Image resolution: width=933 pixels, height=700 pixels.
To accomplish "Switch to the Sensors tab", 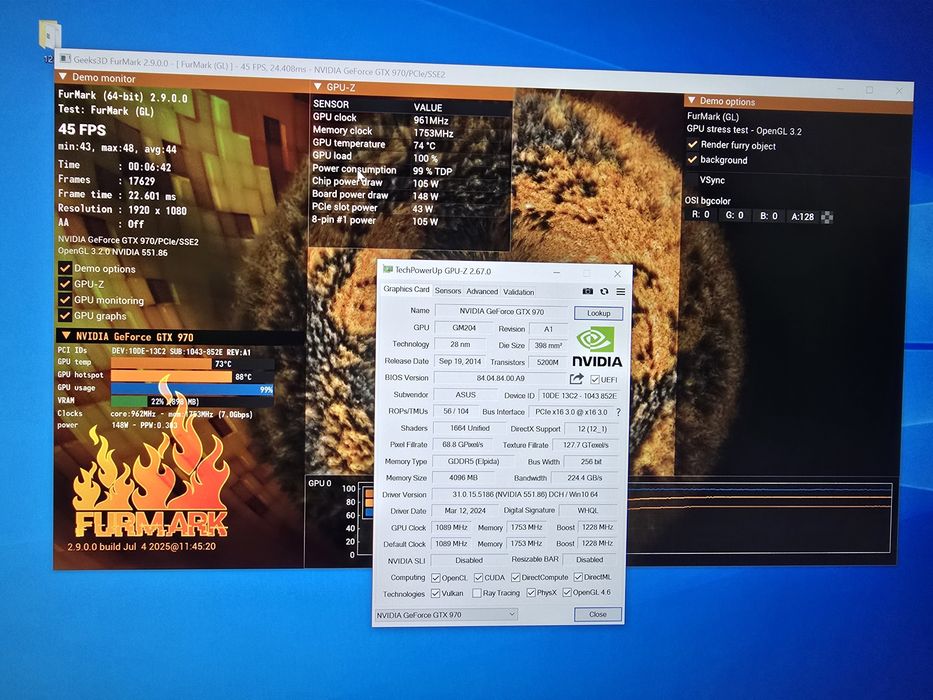I will (447, 291).
